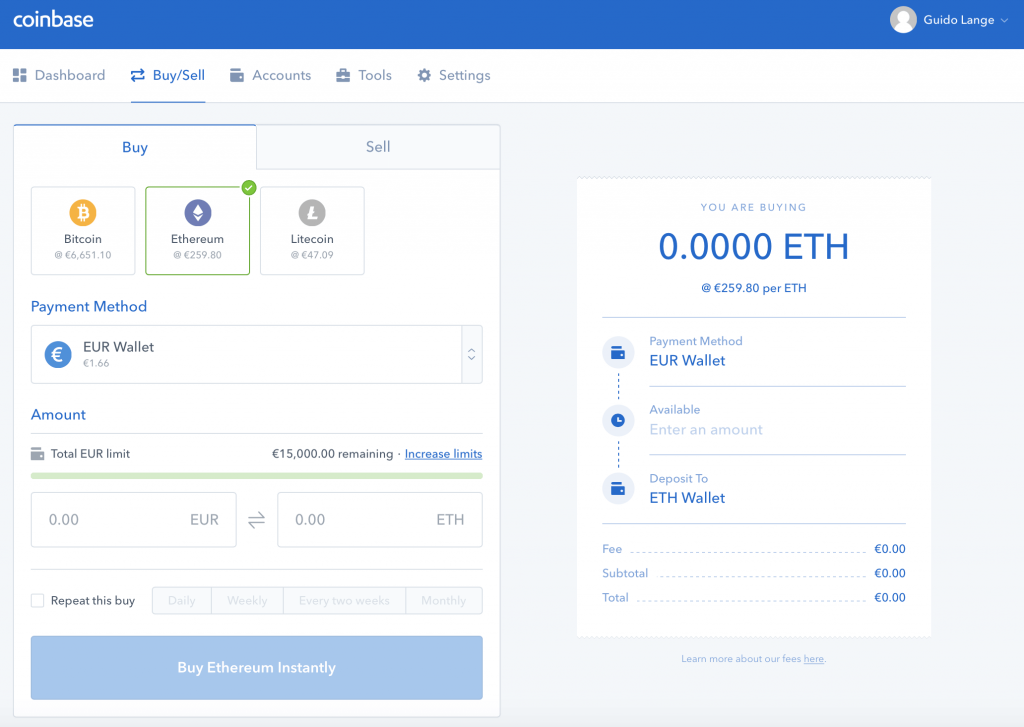Screen dimensions: 1024x727
Task: Click the Litecoin coin icon
Action: 312,212
